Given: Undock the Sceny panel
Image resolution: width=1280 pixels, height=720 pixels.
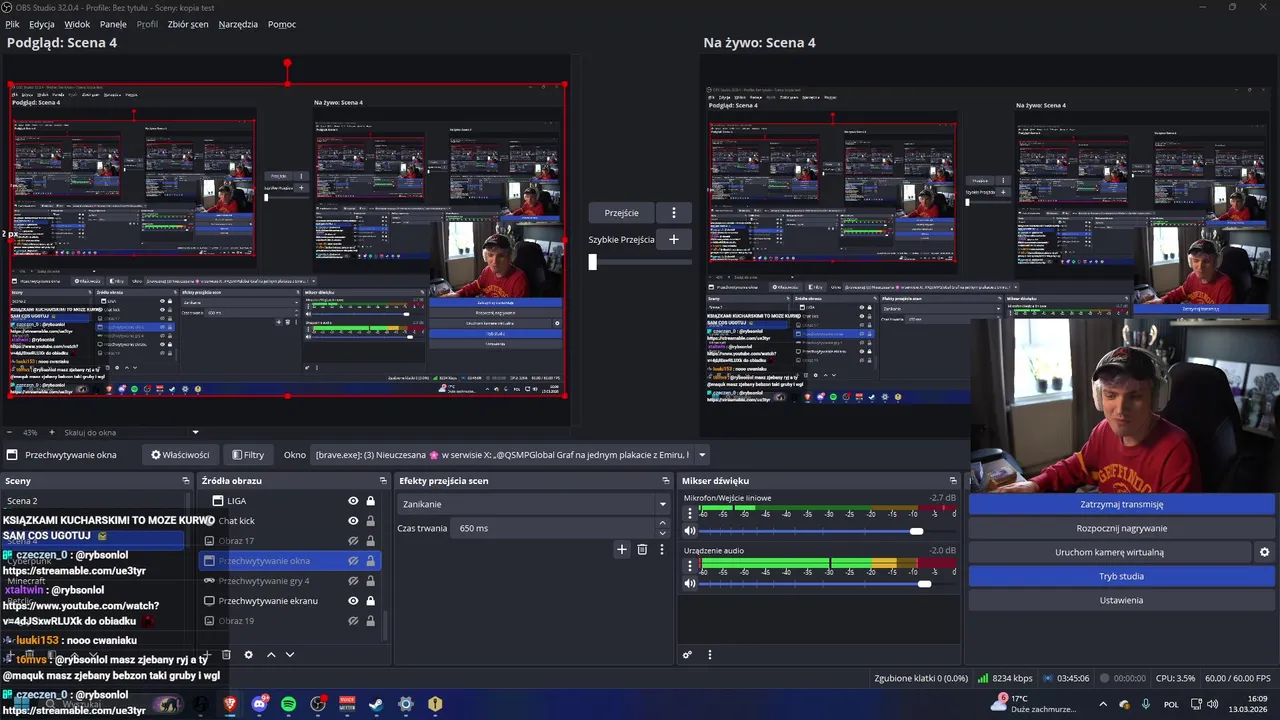Looking at the screenshot, I should pyautogui.click(x=186, y=481).
